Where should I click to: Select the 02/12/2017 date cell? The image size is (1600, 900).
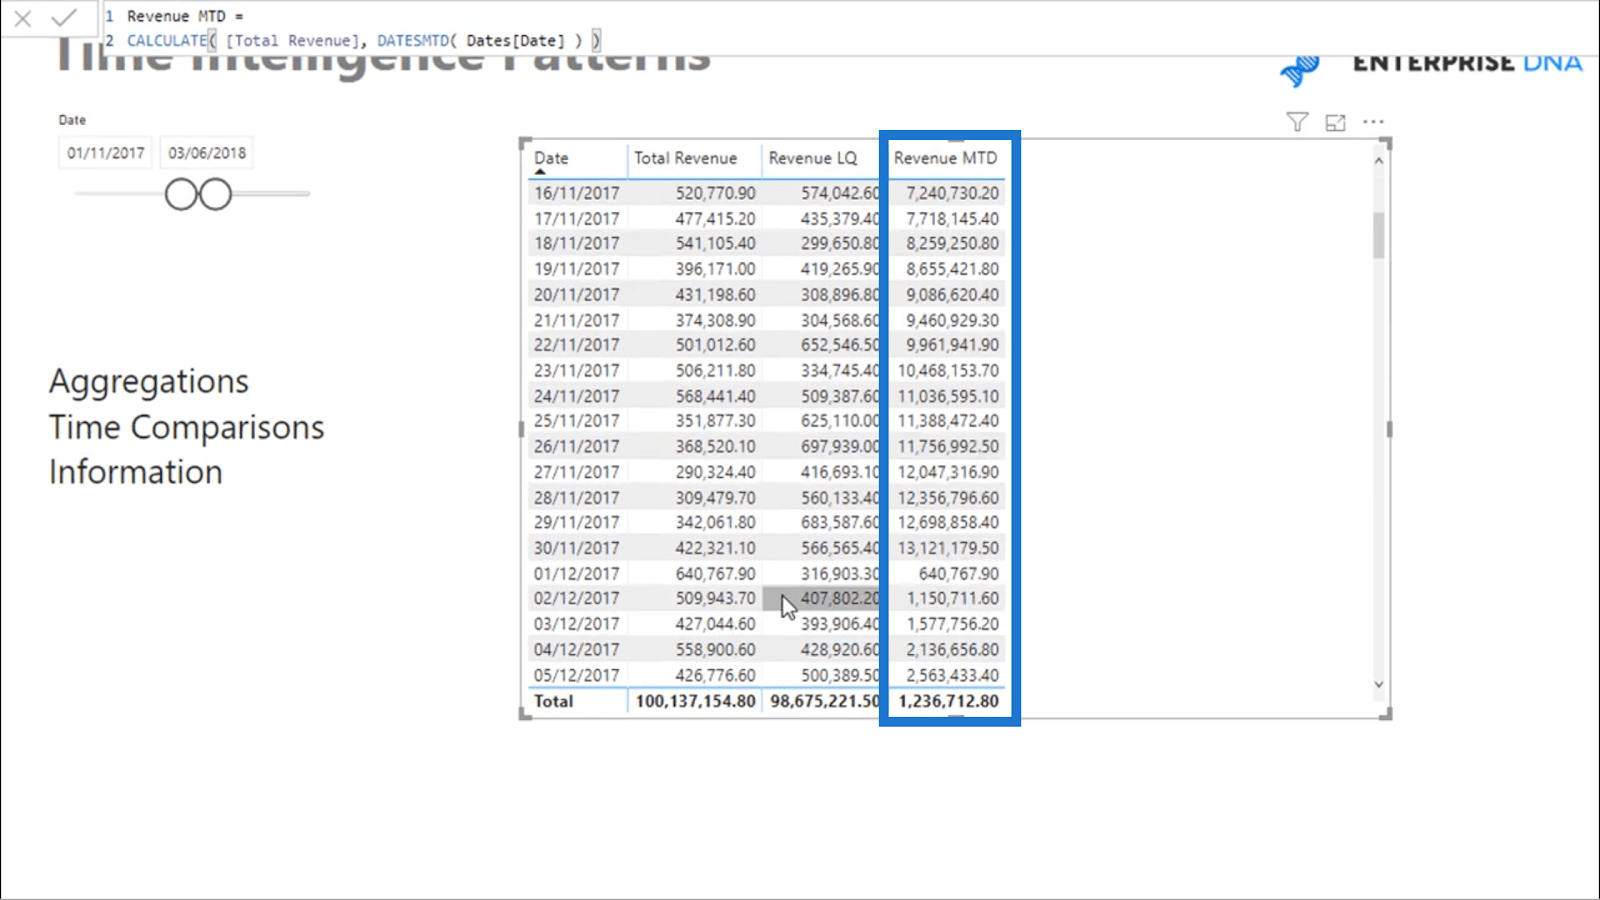click(x=576, y=598)
